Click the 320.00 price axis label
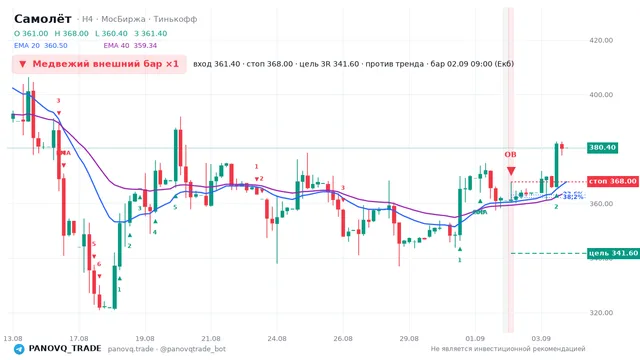640x360 pixels. (x=601, y=313)
